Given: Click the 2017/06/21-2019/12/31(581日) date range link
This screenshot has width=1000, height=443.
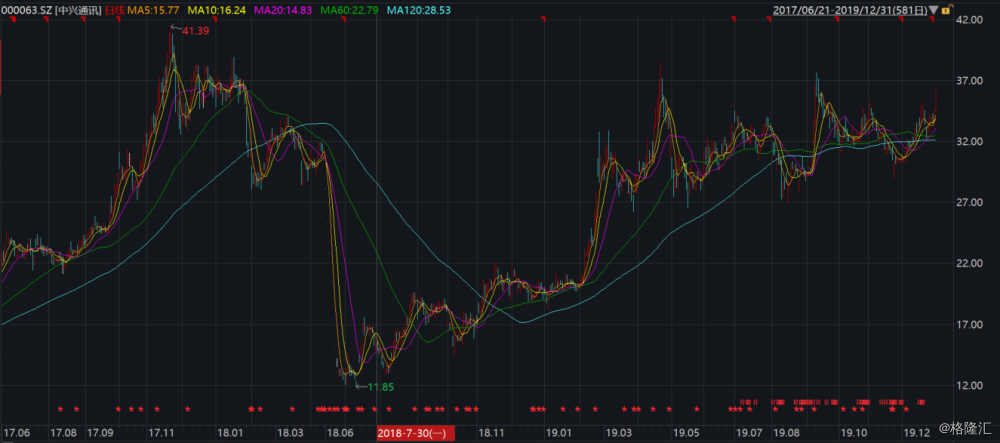Looking at the screenshot, I should 849,11.
